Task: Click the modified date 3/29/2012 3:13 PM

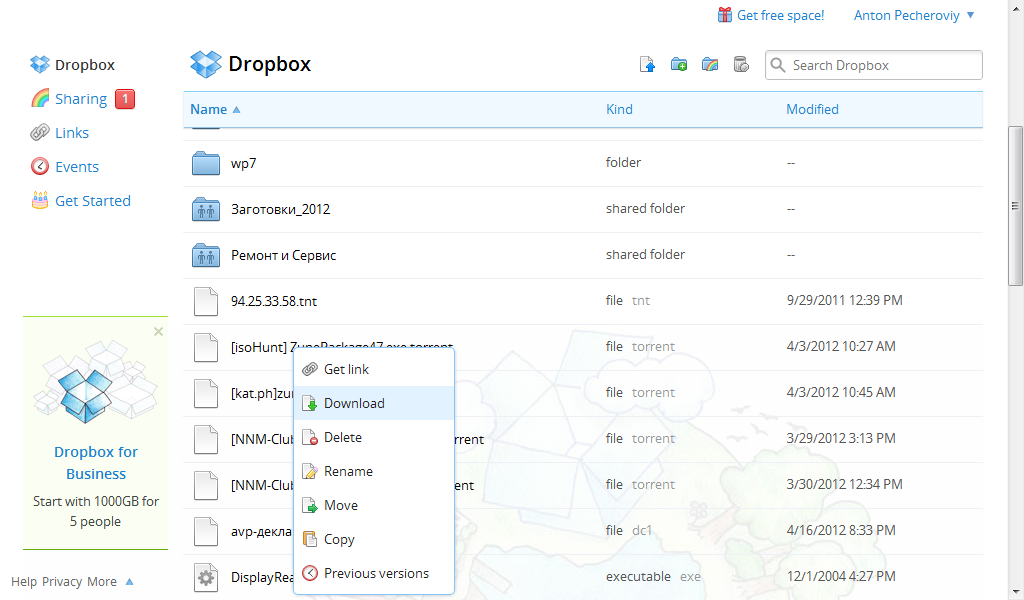Action: (x=841, y=438)
